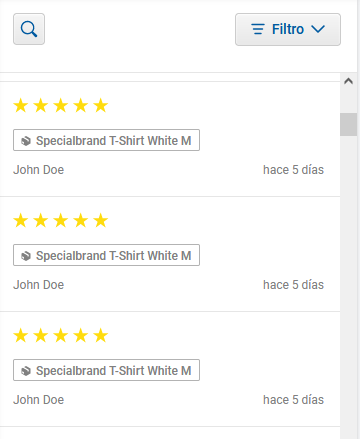Click the package icon in third review tag
The height and width of the screenshot is (439, 360).
[26, 371]
